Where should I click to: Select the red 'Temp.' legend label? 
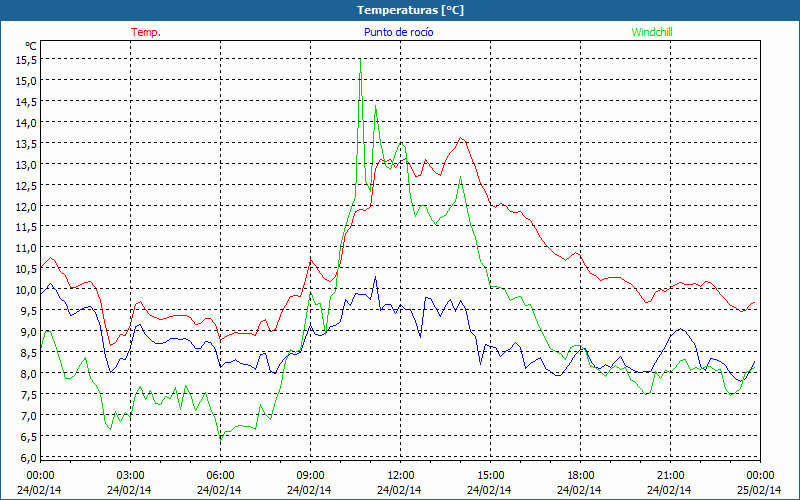click(146, 32)
